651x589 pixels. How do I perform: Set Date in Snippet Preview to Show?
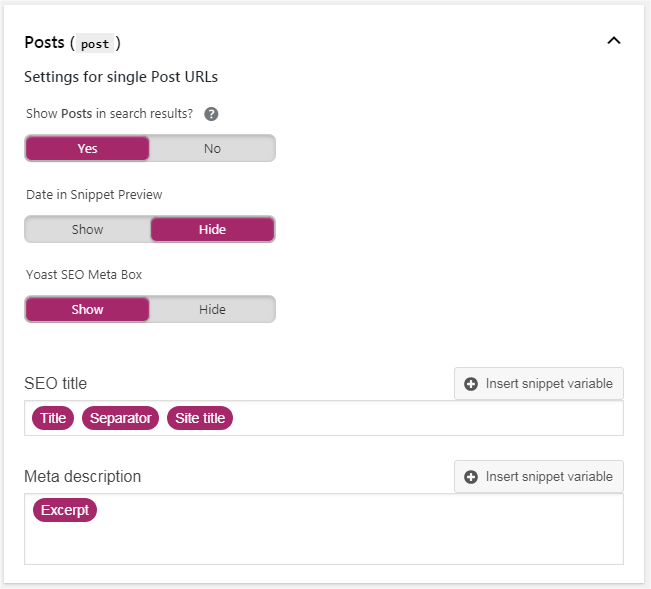(x=87, y=229)
